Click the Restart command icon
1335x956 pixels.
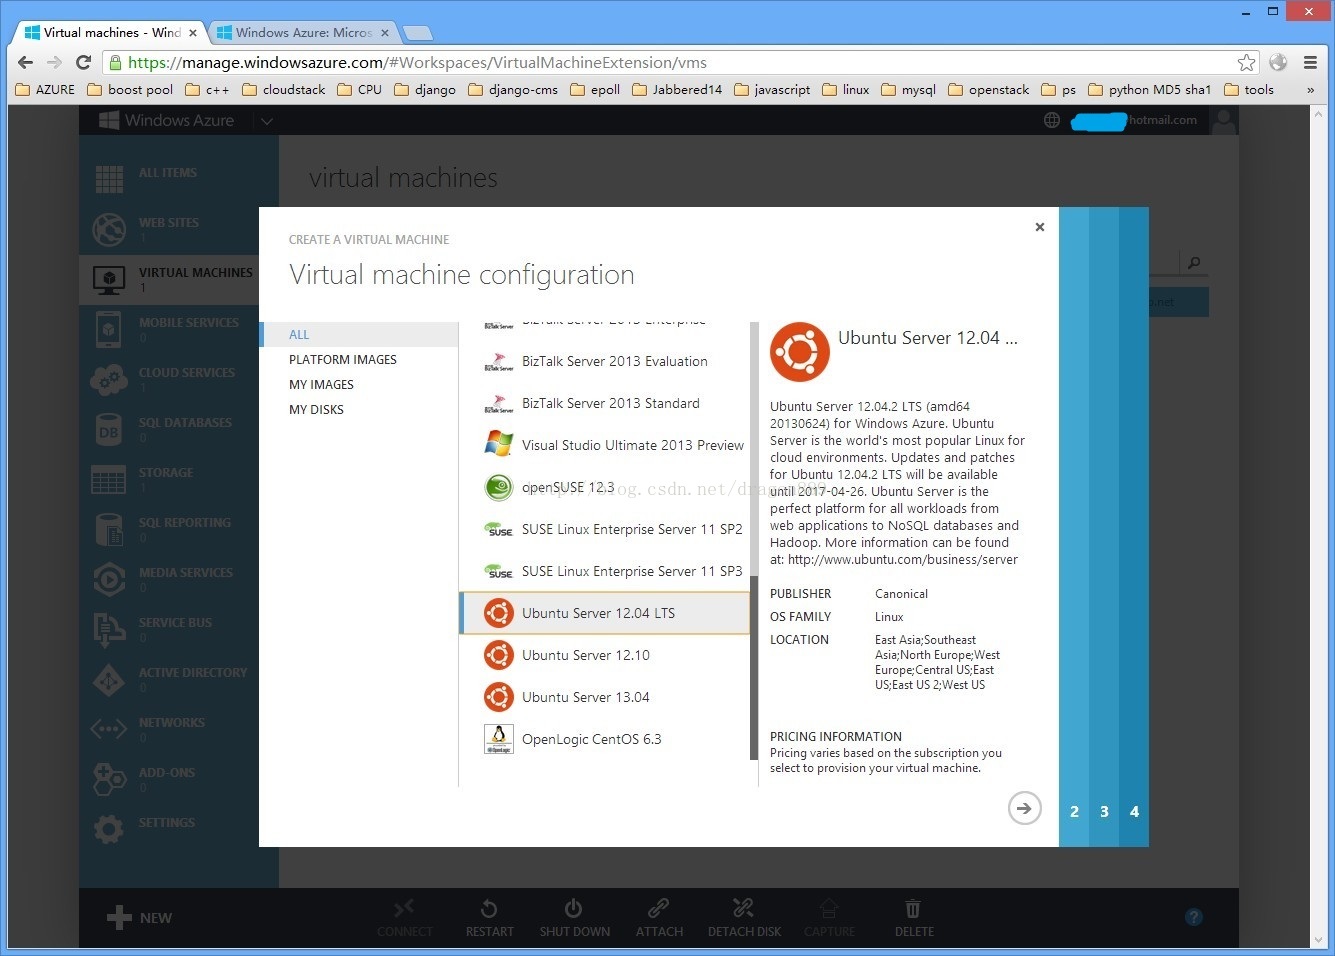489,908
